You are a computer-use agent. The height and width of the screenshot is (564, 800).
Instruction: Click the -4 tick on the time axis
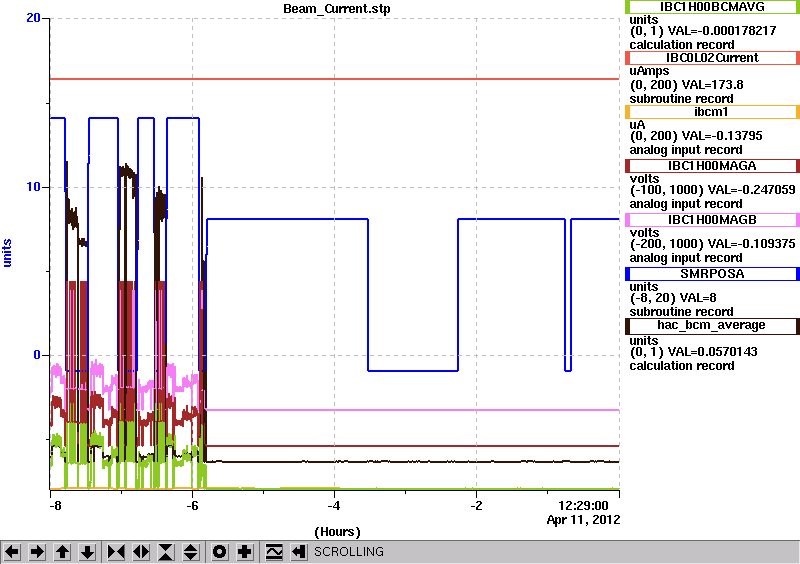[x=334, y=506]
